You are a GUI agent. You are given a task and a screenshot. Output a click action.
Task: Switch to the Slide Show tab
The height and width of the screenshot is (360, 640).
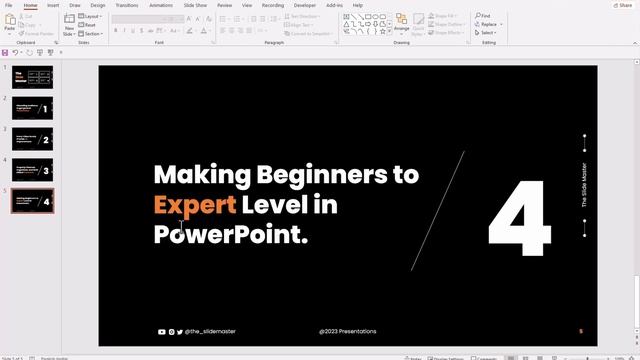(x=195, y=5)
